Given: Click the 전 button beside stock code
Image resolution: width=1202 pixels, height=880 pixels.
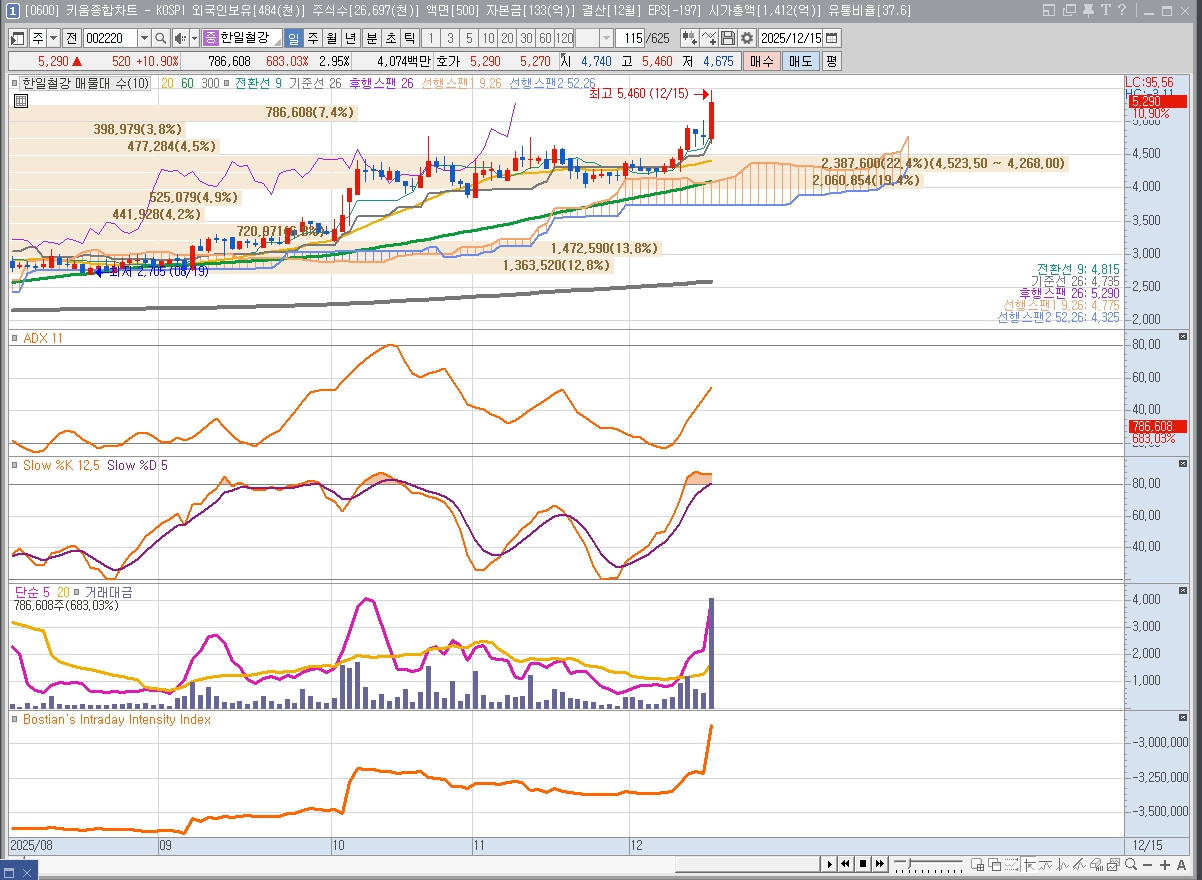Looking at the screenshot, I should click(x=72, y=38).
